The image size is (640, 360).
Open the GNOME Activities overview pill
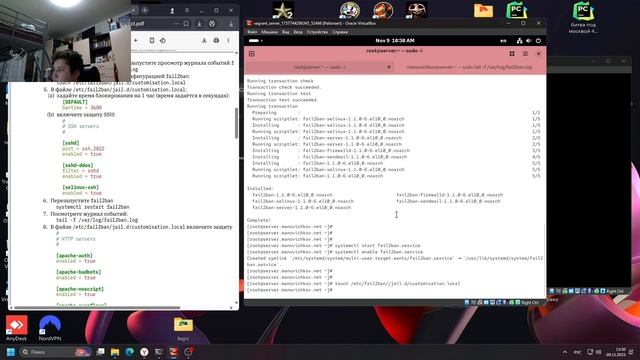point(255,41)
